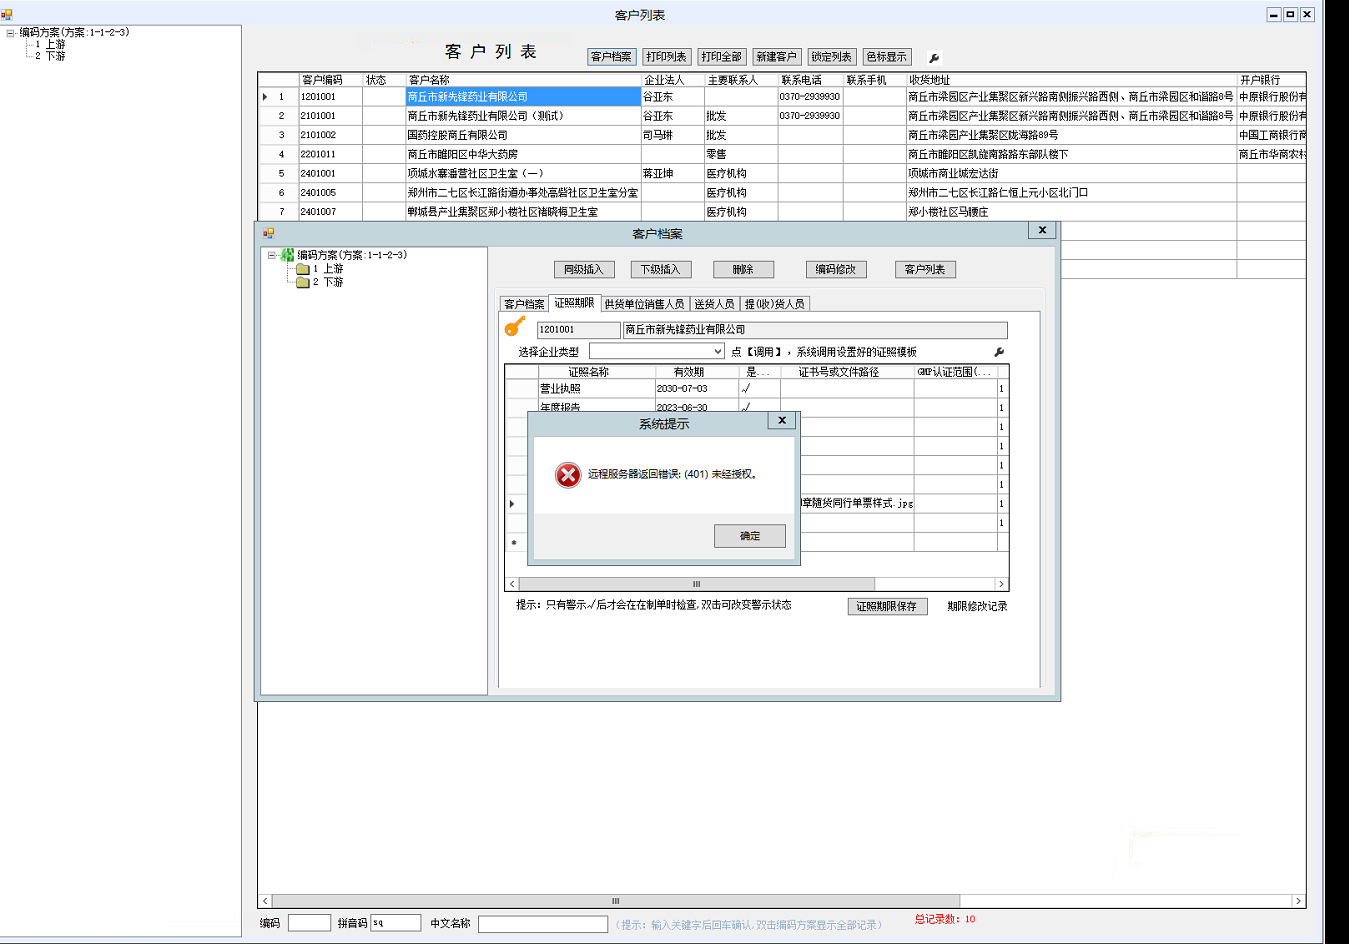Click the 拼音码 input field
This screenshot has width=1349, height=944.
[x=395, y=923]
